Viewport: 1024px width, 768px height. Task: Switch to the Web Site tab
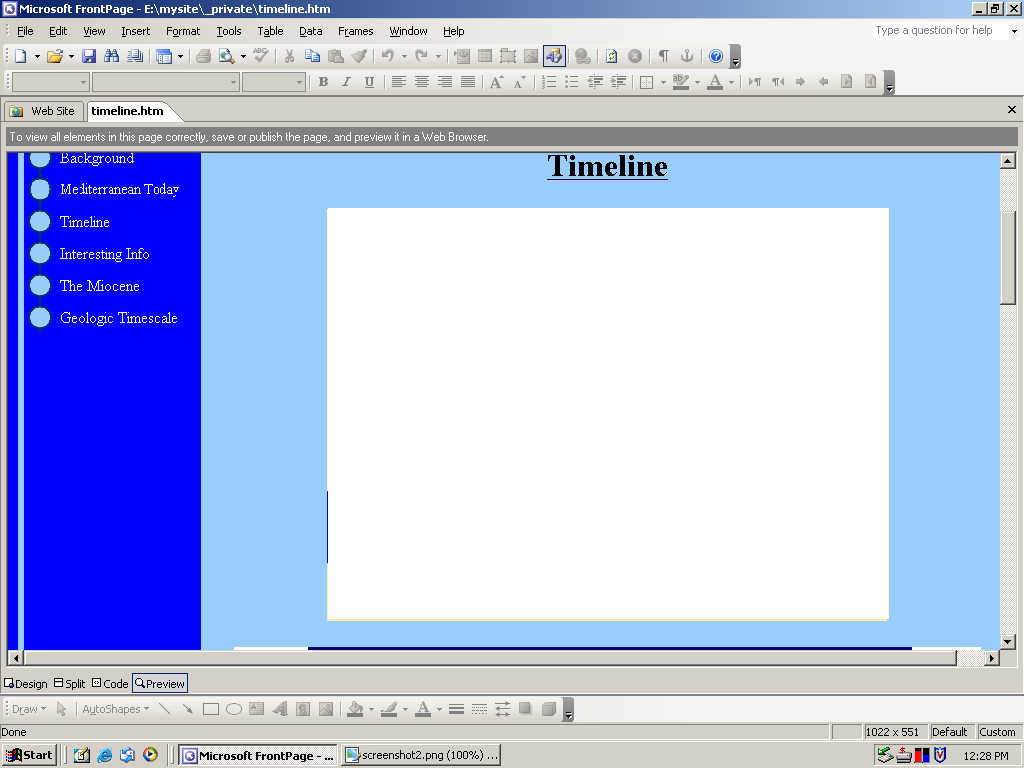tap(44, 111)
